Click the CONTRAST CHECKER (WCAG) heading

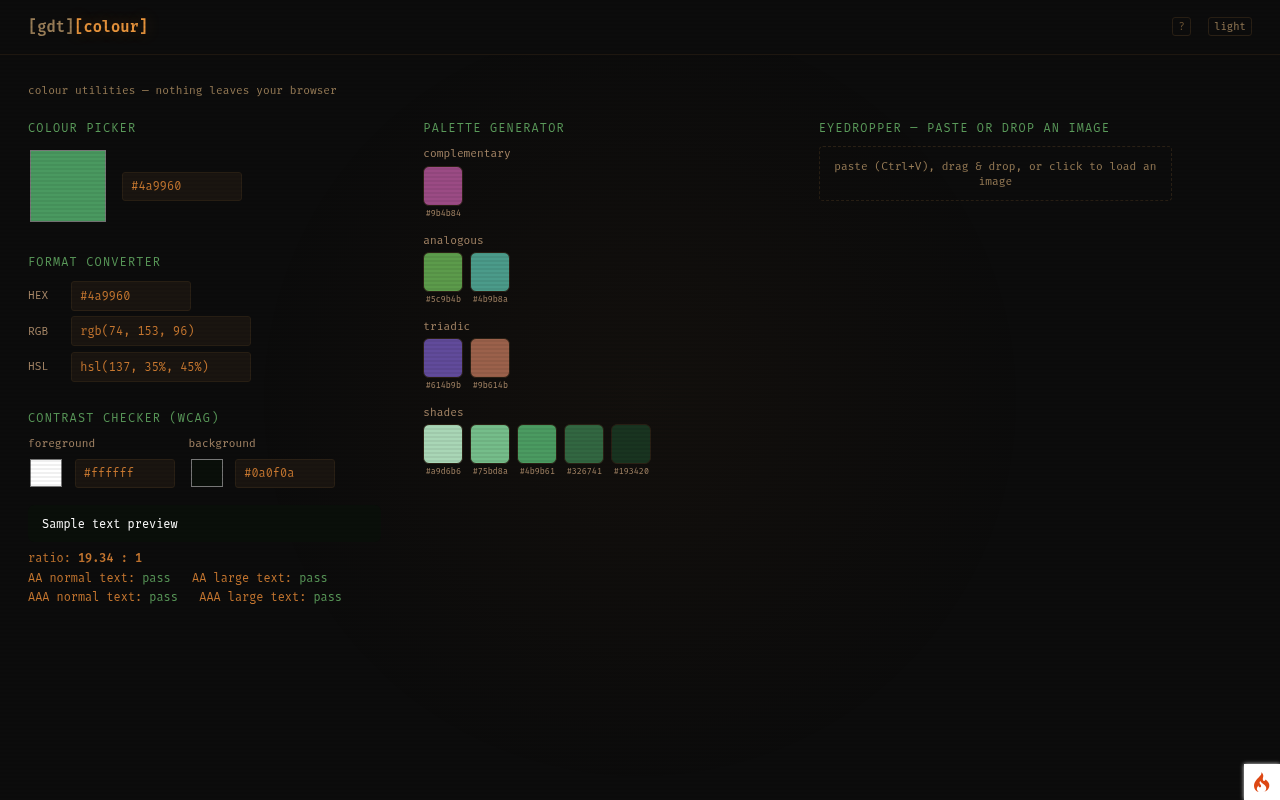coord(124,418)
